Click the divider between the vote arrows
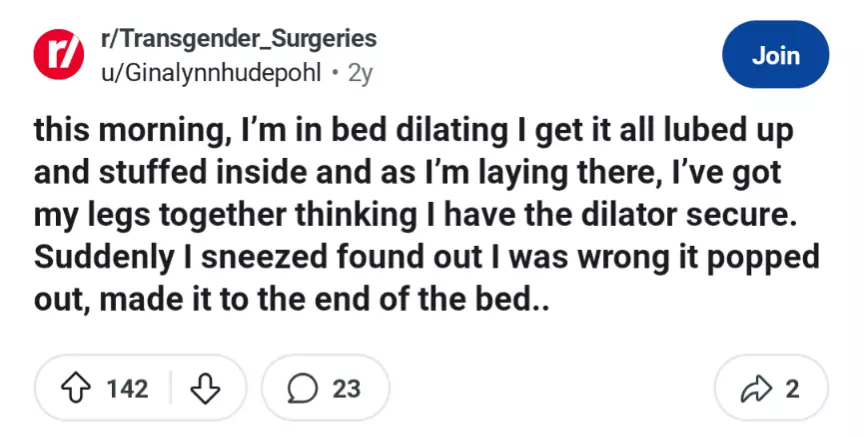 (169, 388)
